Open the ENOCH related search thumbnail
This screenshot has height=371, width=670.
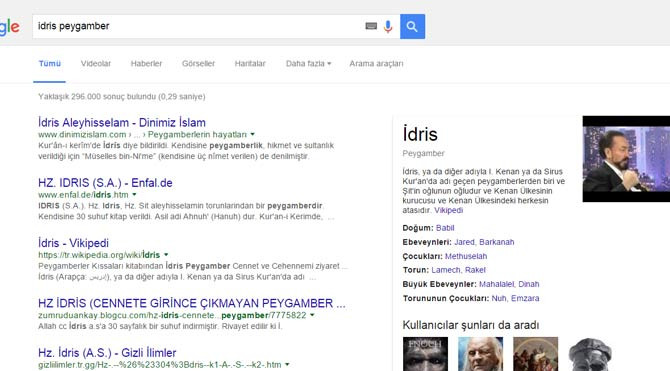[425, 354]
